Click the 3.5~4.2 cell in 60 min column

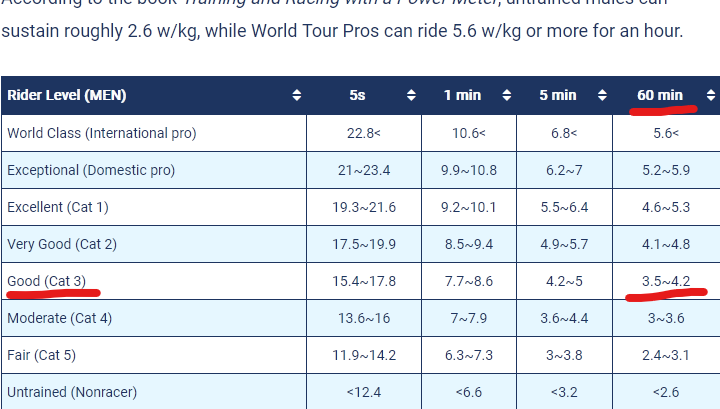tap(666, 281)
